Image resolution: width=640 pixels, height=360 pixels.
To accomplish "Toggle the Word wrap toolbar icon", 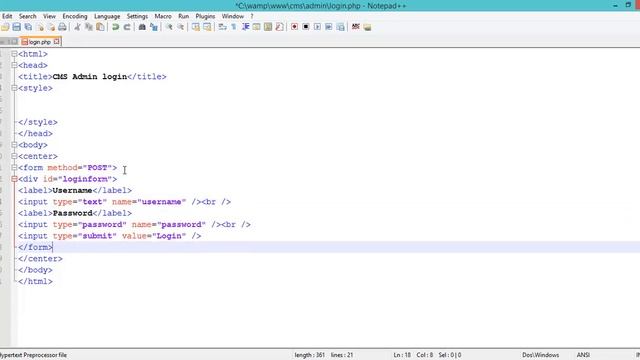I will click(222, 27).
